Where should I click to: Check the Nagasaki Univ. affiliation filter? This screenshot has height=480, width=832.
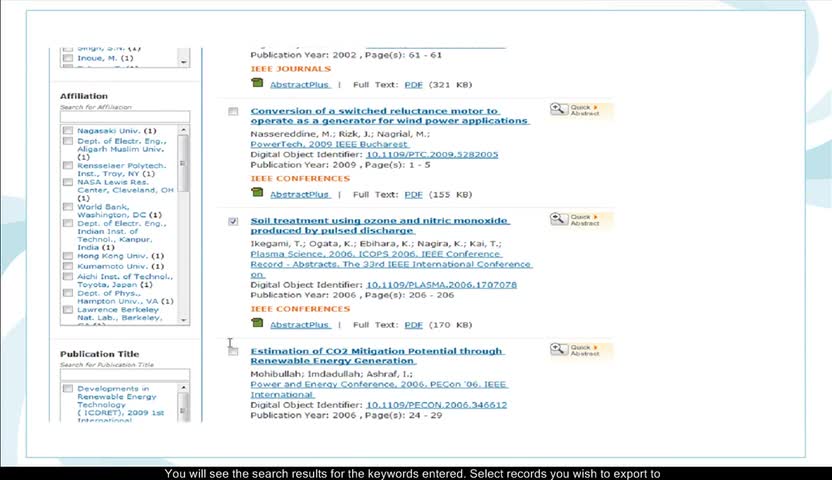68,130
